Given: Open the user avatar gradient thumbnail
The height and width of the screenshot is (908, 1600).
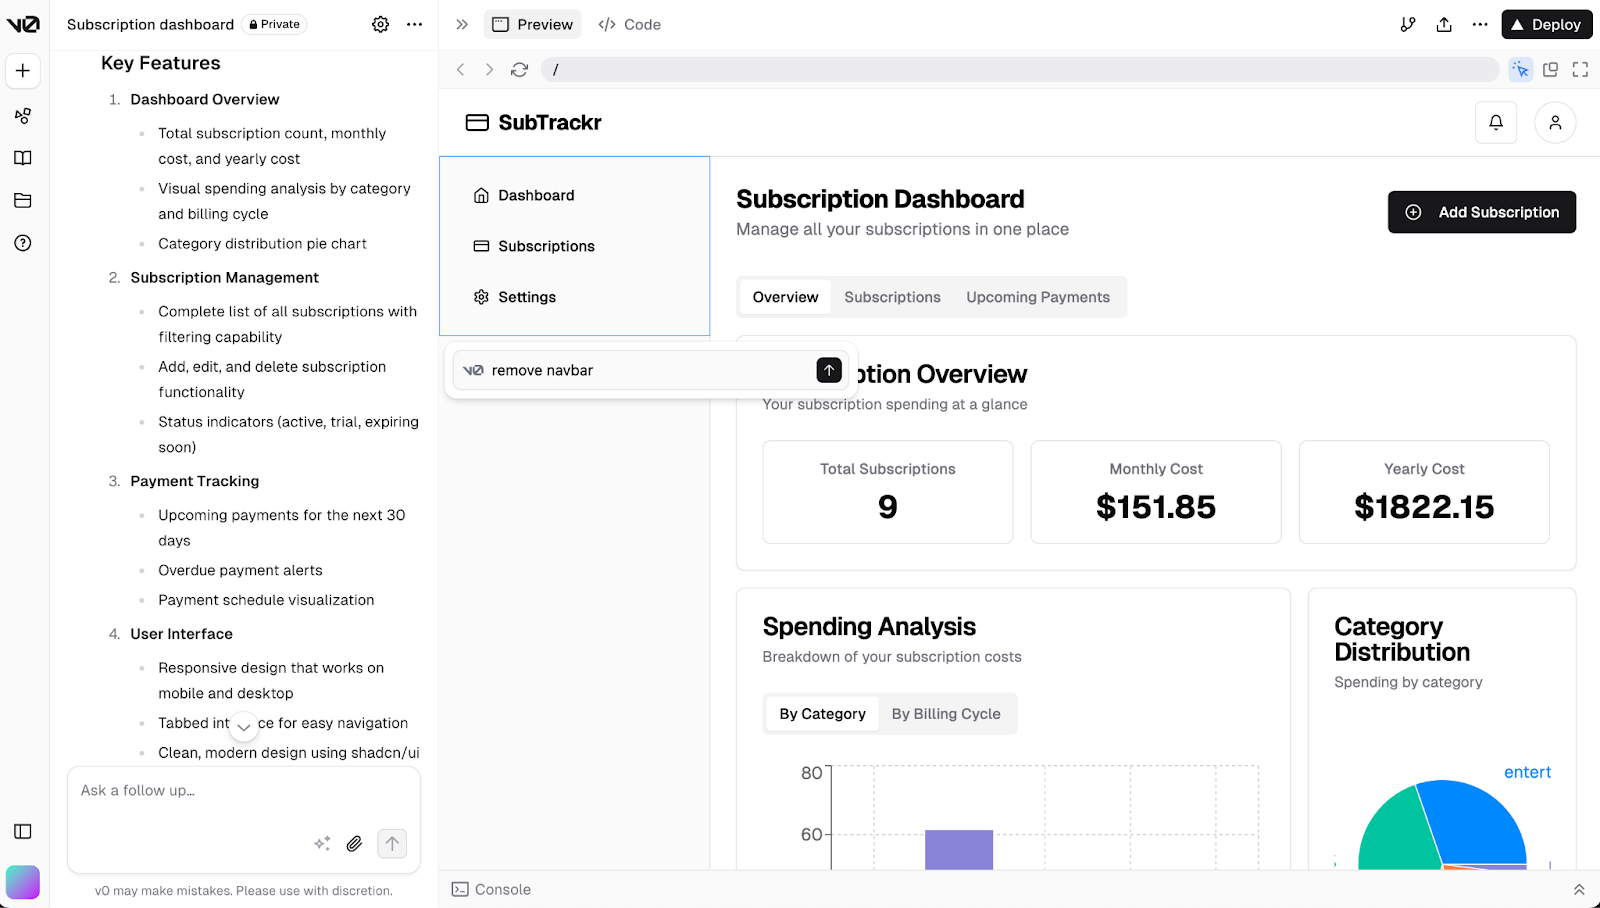Looking at the screenshot, I should click(23, 882).
